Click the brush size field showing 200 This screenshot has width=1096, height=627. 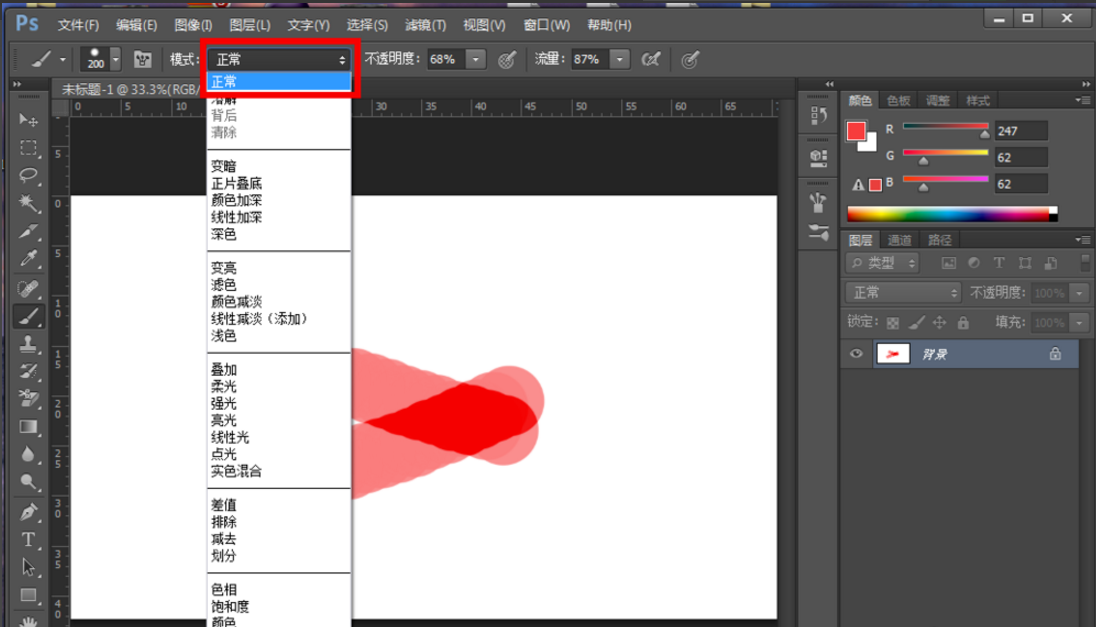click(97, 62)
